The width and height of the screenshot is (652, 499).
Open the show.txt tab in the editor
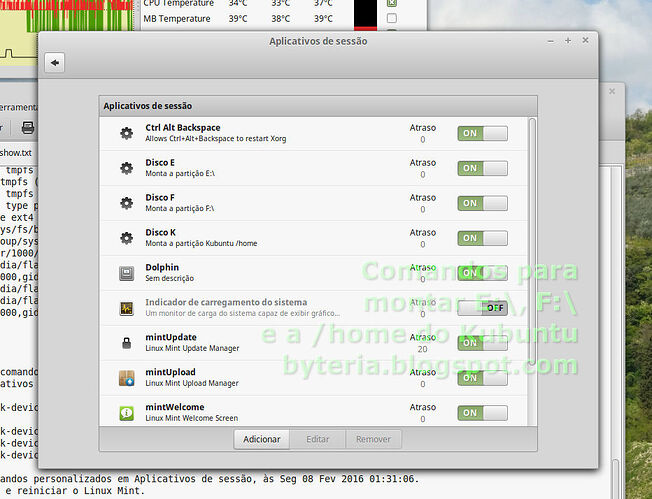coord(16,153)
